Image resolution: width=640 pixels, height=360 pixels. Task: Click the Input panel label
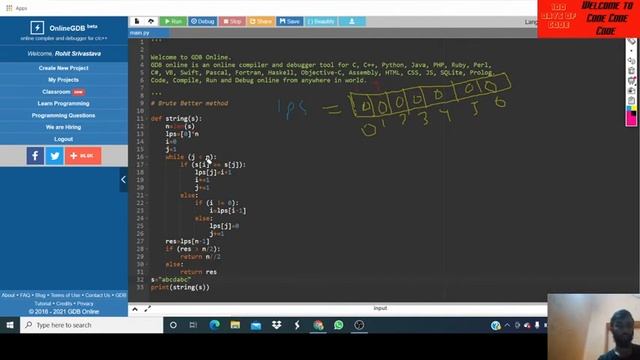point(380,308)
